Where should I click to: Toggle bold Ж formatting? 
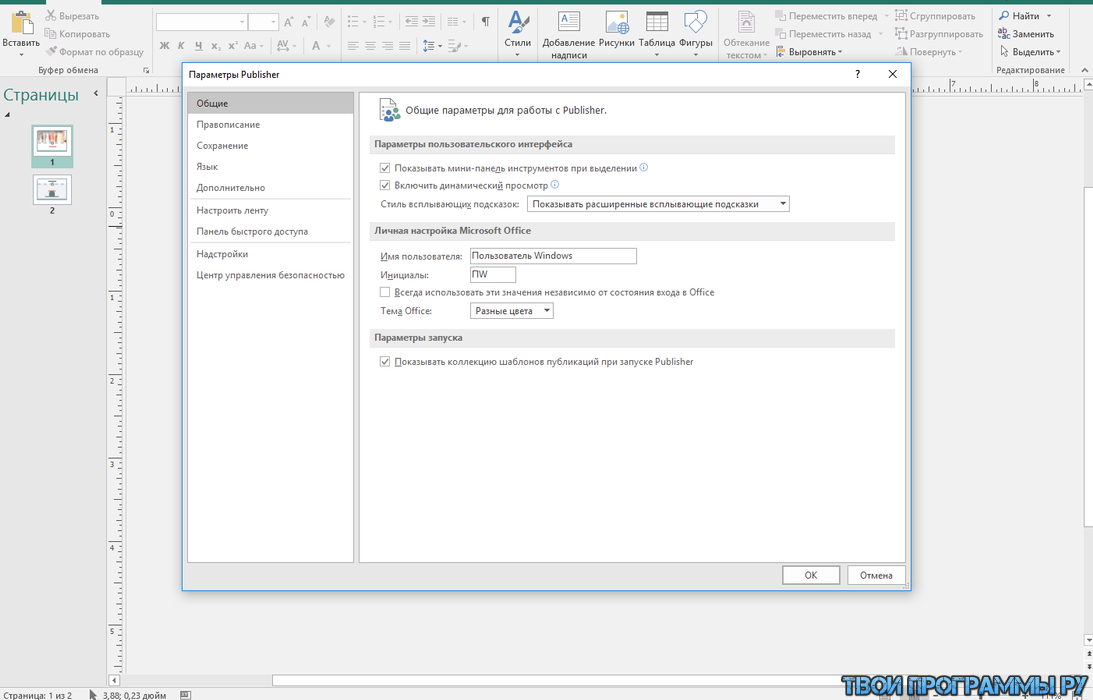165,45
